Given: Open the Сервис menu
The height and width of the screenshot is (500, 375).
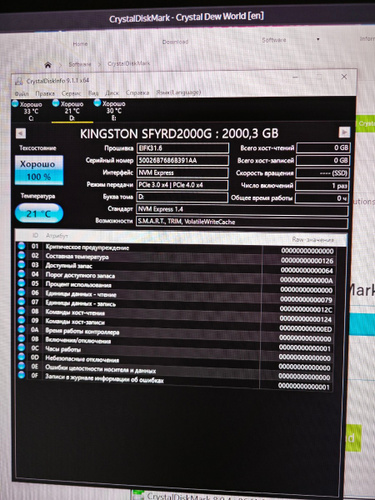Looking at the screenshot, I should coord(71,93).
